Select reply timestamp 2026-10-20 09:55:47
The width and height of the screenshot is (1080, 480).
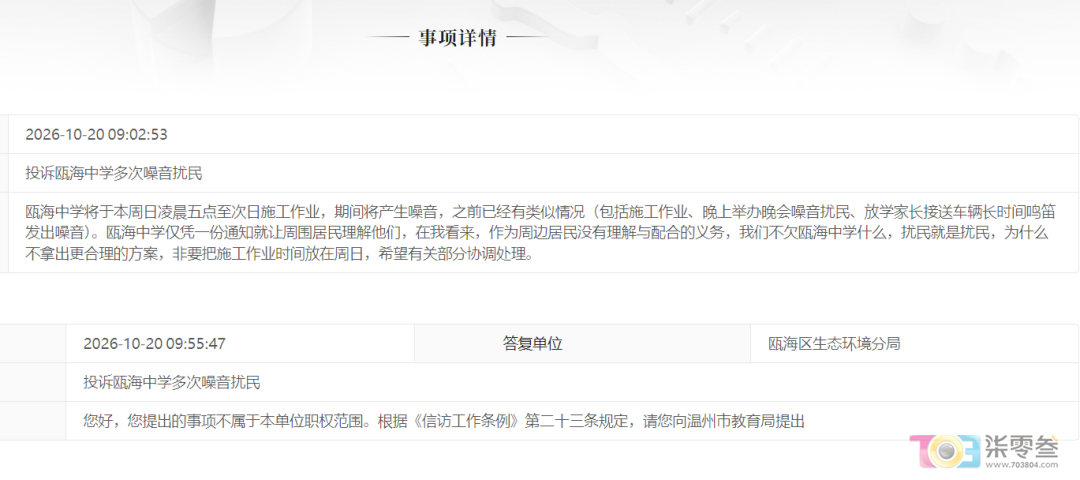(x=154, y=344)
